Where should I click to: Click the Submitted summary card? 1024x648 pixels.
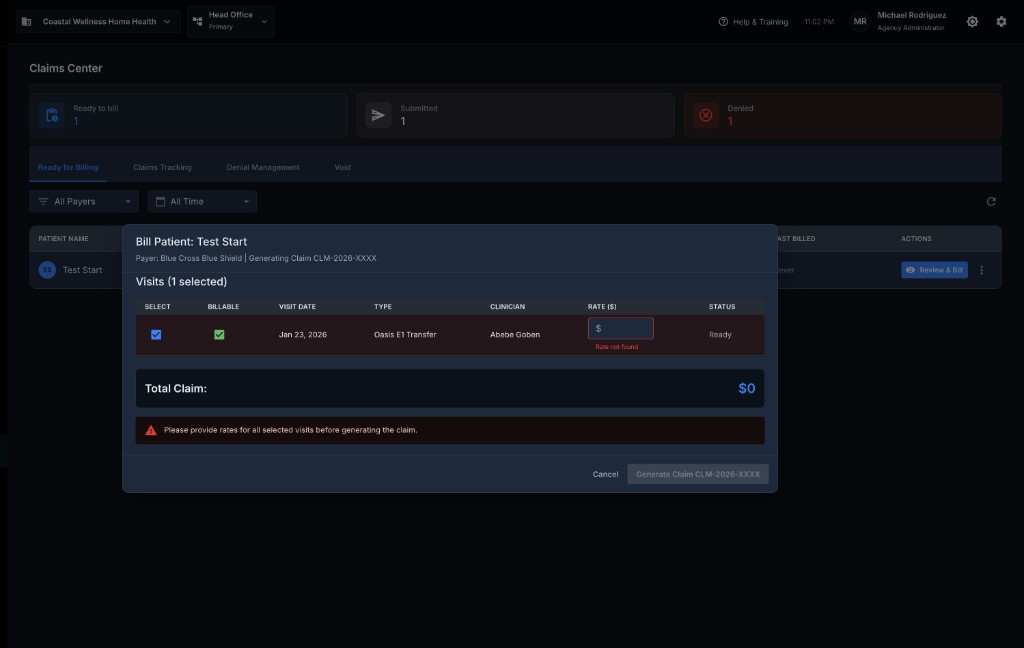click(x=515, y=115)
